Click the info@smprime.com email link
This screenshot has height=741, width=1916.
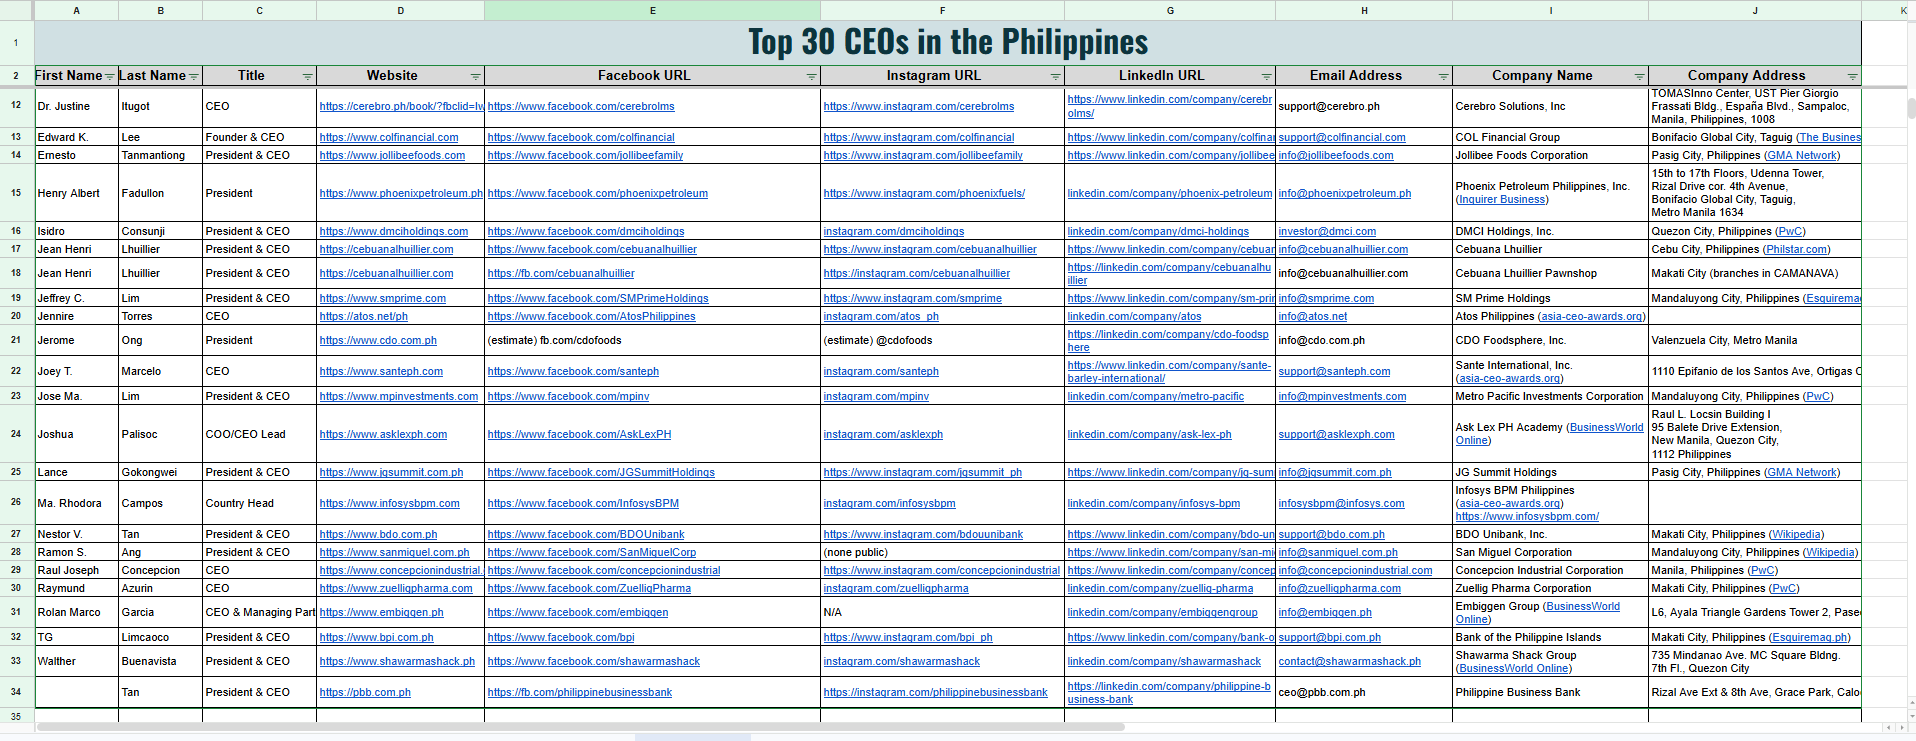1326,298
